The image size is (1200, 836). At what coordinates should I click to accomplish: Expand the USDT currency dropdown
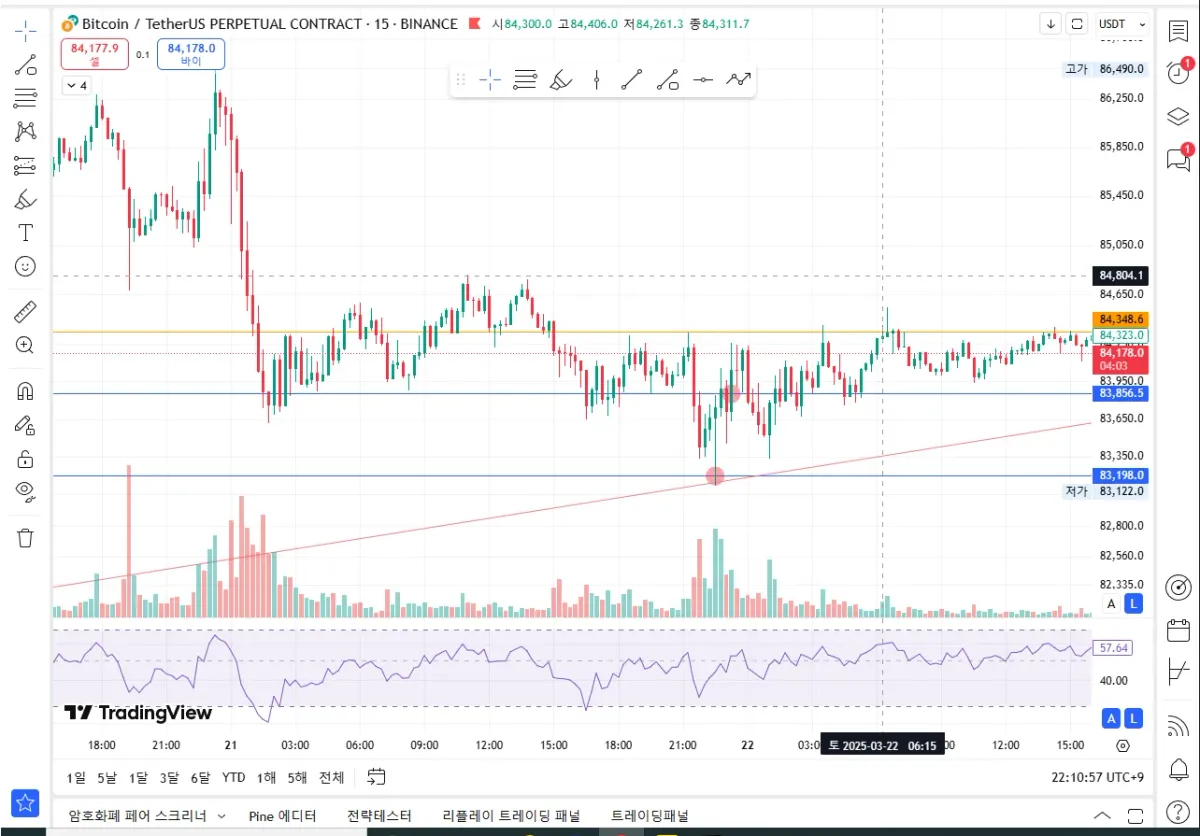(1123, 24)
